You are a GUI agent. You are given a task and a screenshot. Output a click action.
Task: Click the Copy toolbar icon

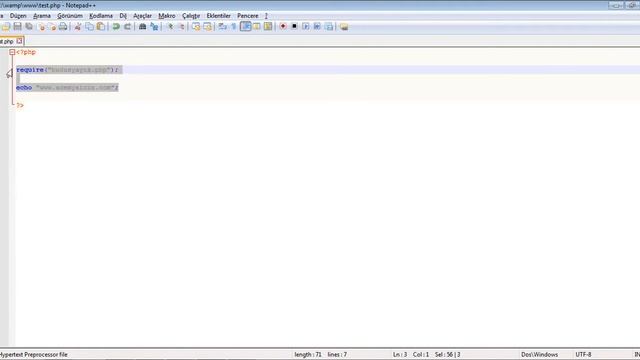(x=89, y=27)
